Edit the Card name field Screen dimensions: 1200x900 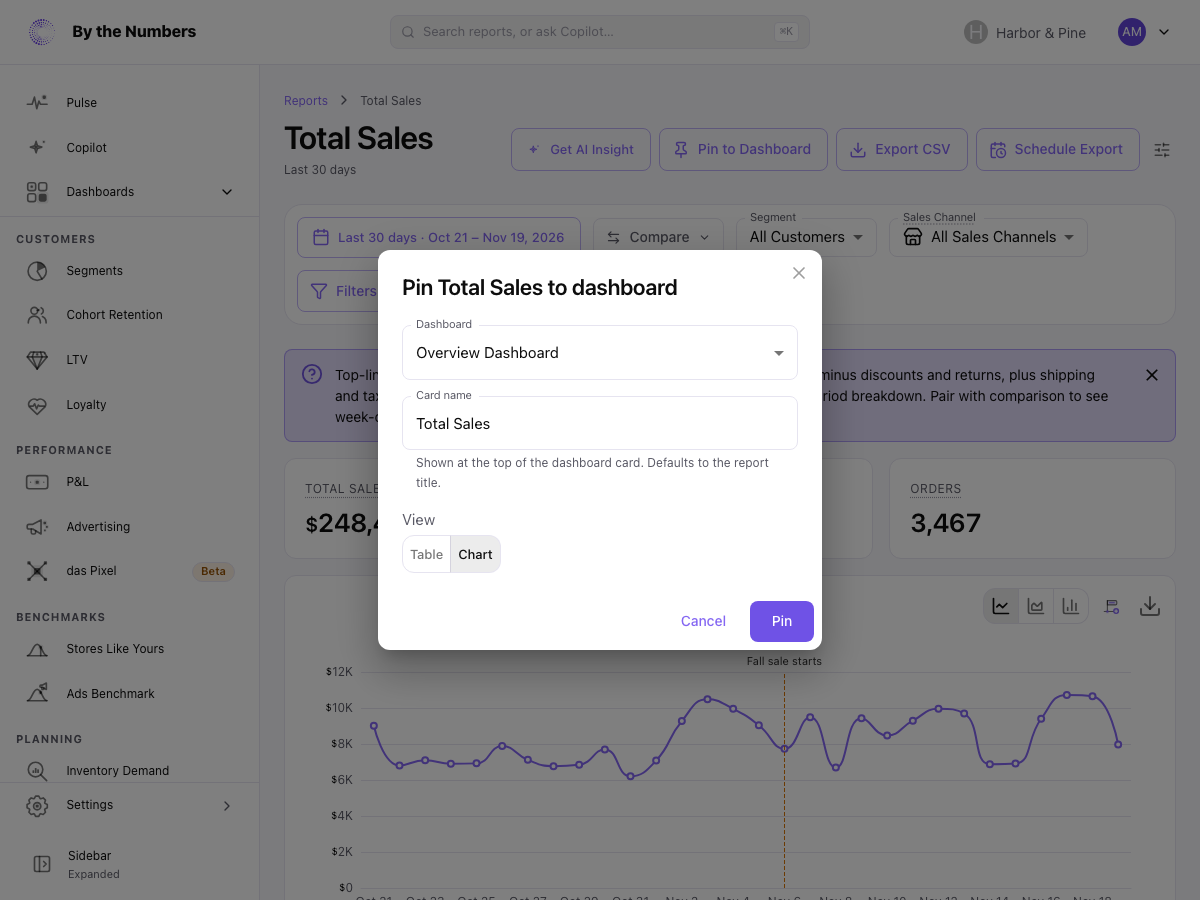tap(600, 424)
